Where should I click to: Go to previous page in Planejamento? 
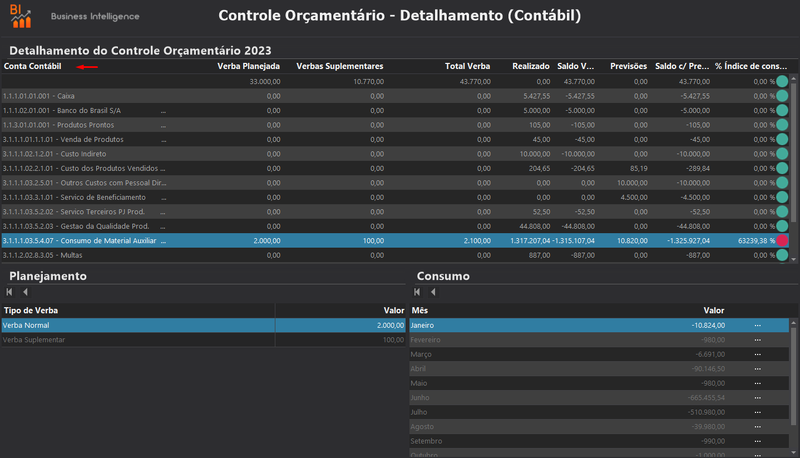25,292
